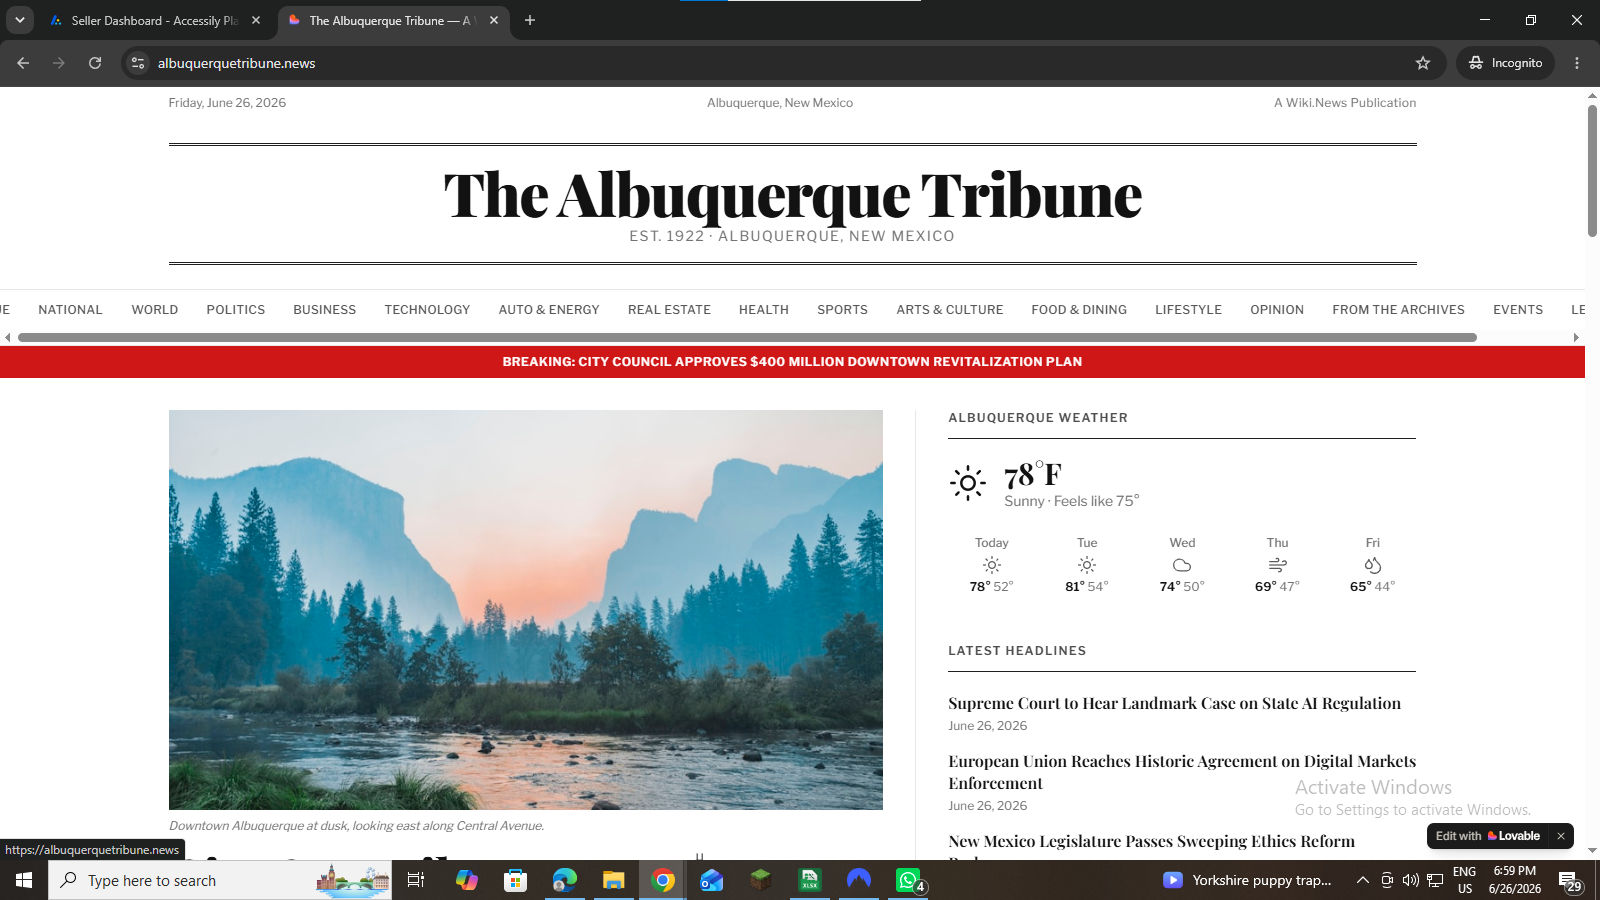Screen dimensions: 1600x900
Task: Bookmark this page with star icon
Action: click(1423, 63)
